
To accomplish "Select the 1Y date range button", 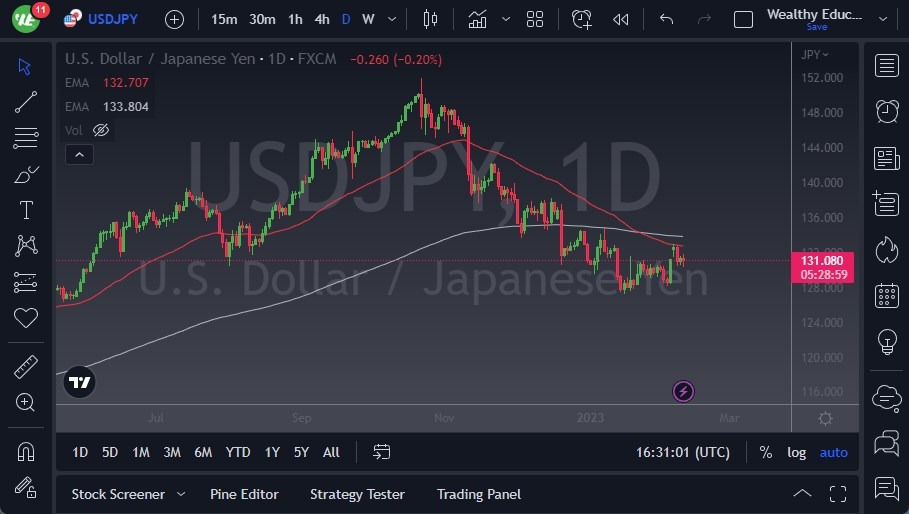I will pyautogui.click(x=272, y=452).
